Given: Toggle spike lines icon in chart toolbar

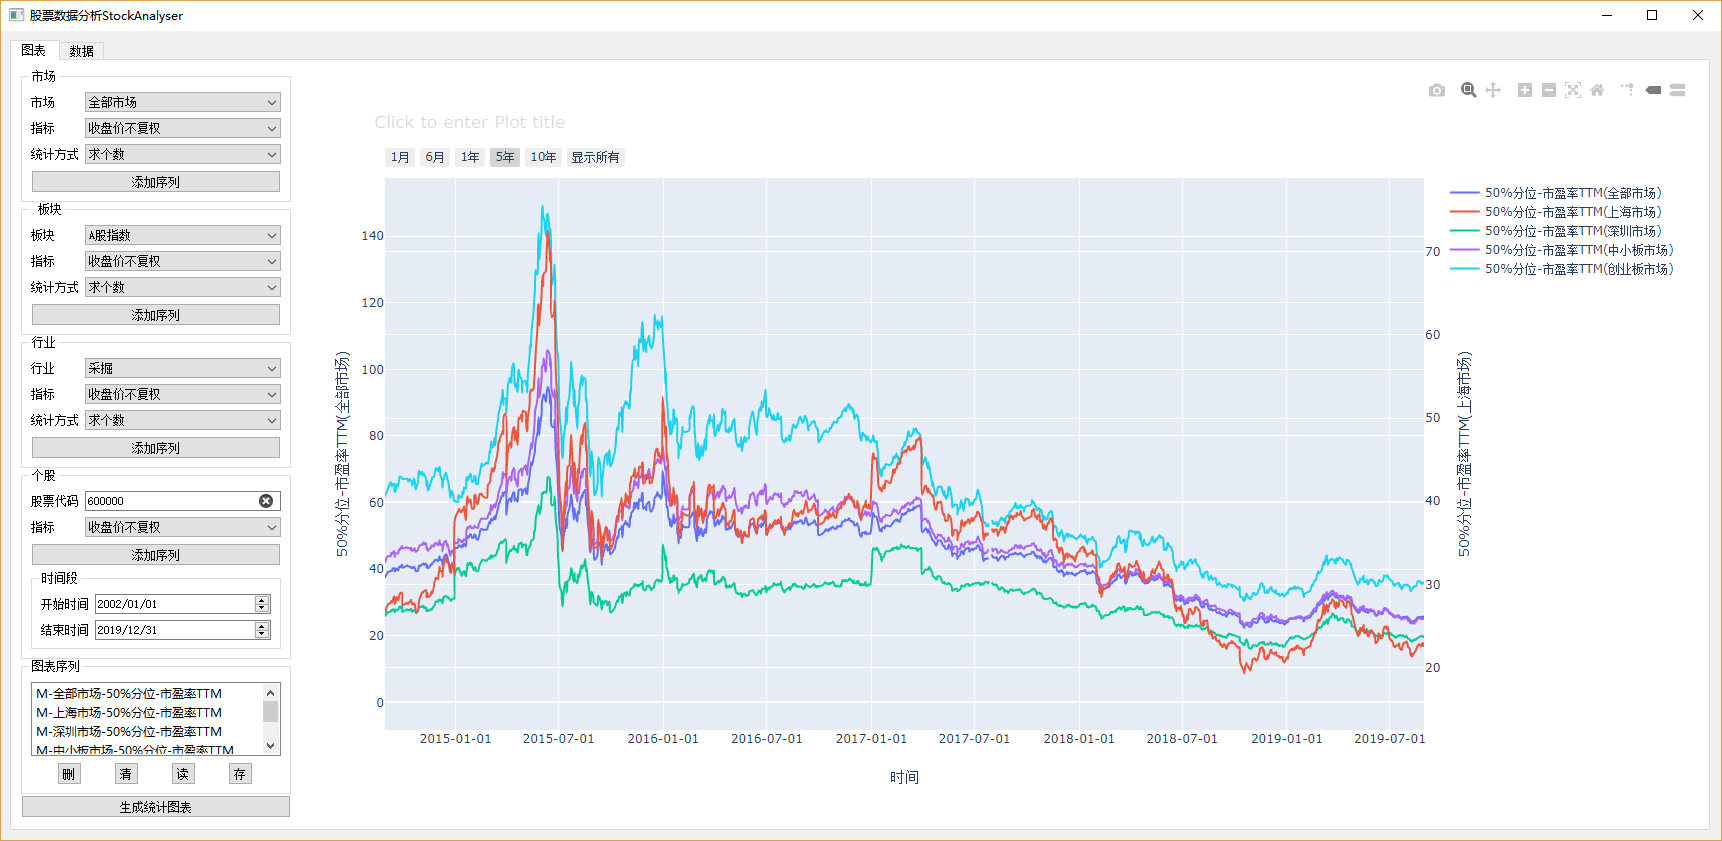Looking at the screenshot, I should tap(1627, 90).
